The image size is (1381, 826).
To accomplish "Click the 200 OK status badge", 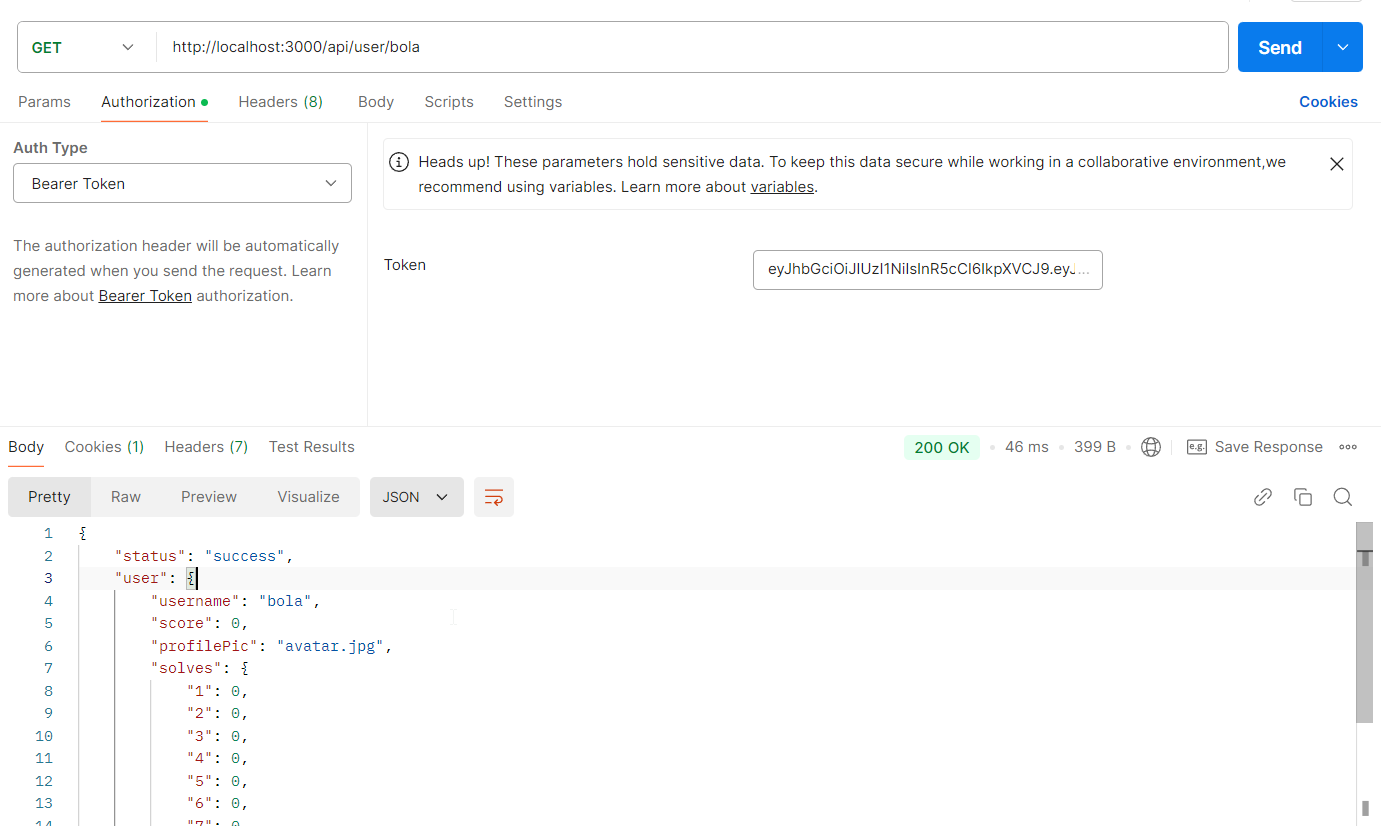I will 942,447.
